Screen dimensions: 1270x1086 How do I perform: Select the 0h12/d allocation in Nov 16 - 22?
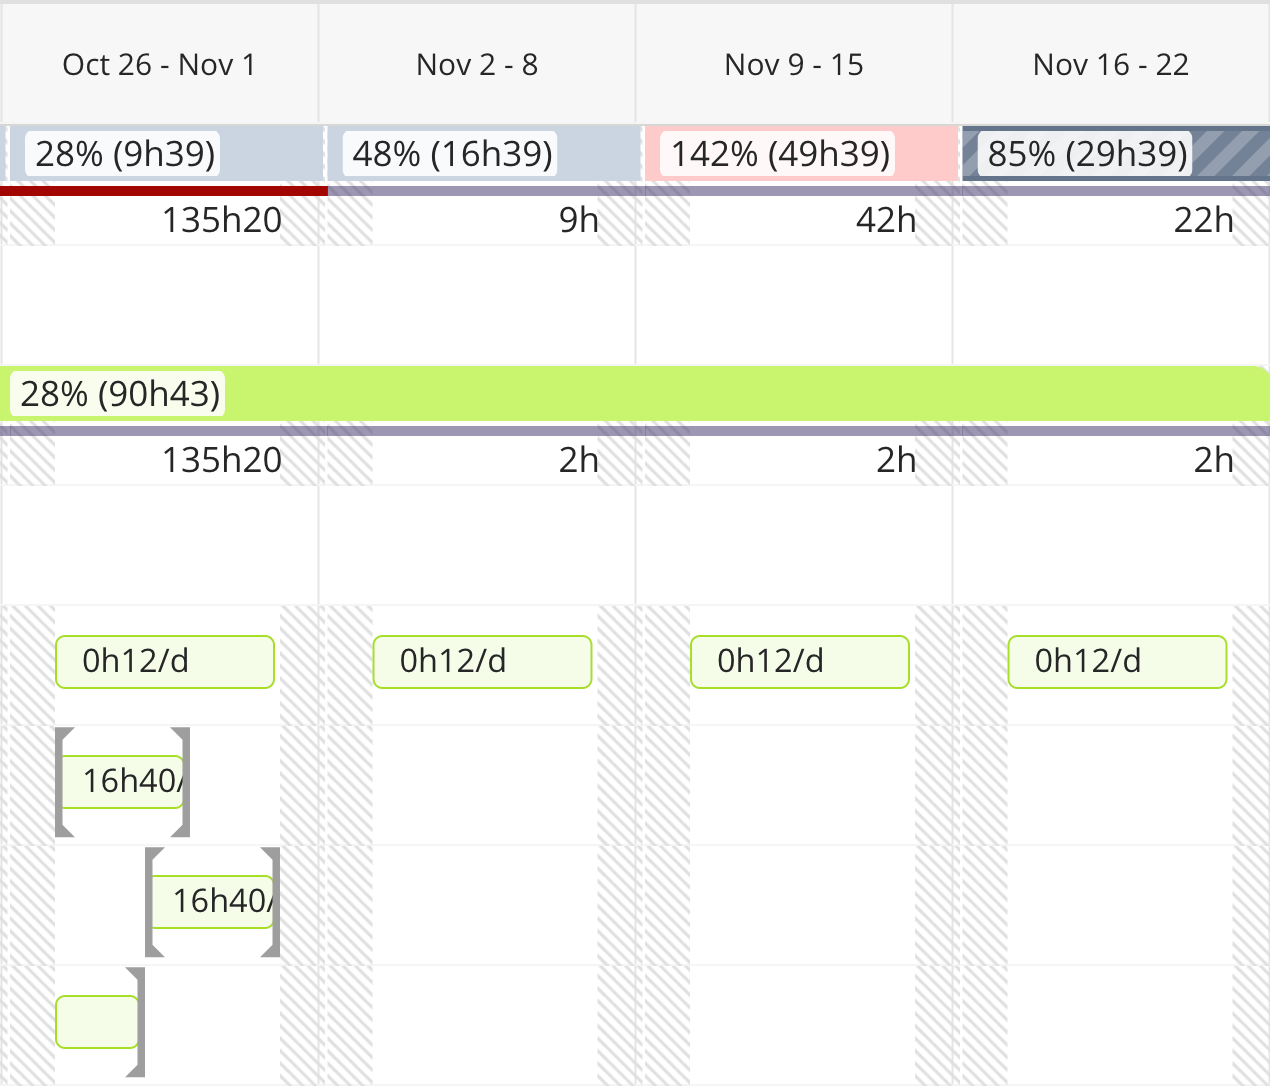pyautogui.click(x=1117, y=662)
